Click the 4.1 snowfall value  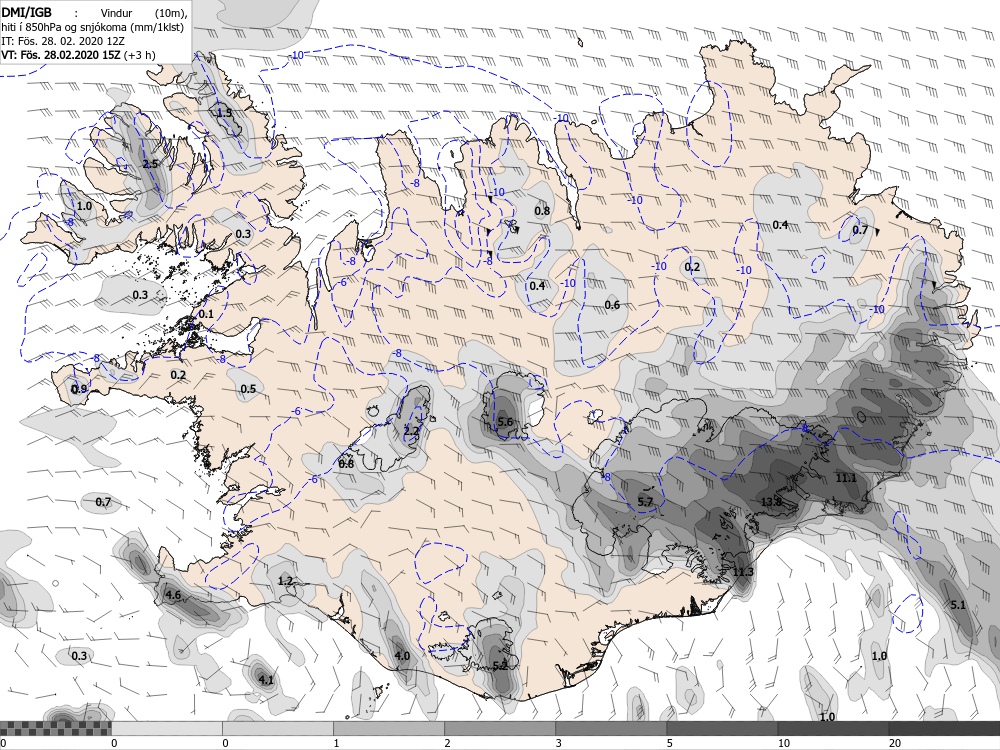coord(266,680)
